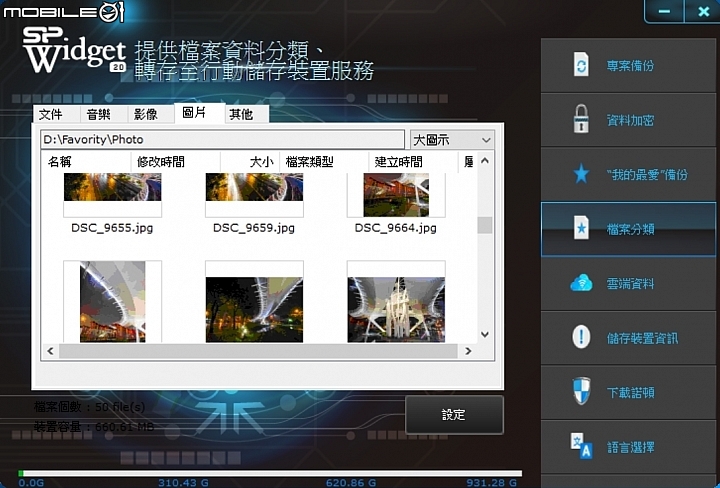Click the D:\Favority\Photo path field
Viewport: 720px width, 488px height.
[222, 140]
